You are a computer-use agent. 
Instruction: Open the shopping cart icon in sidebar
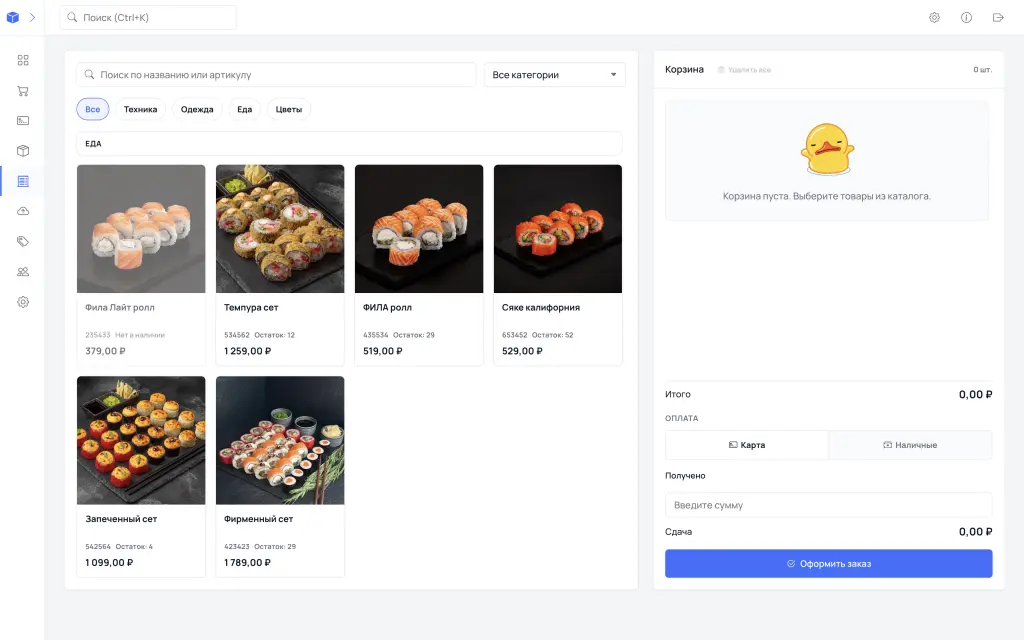point(23,91)
